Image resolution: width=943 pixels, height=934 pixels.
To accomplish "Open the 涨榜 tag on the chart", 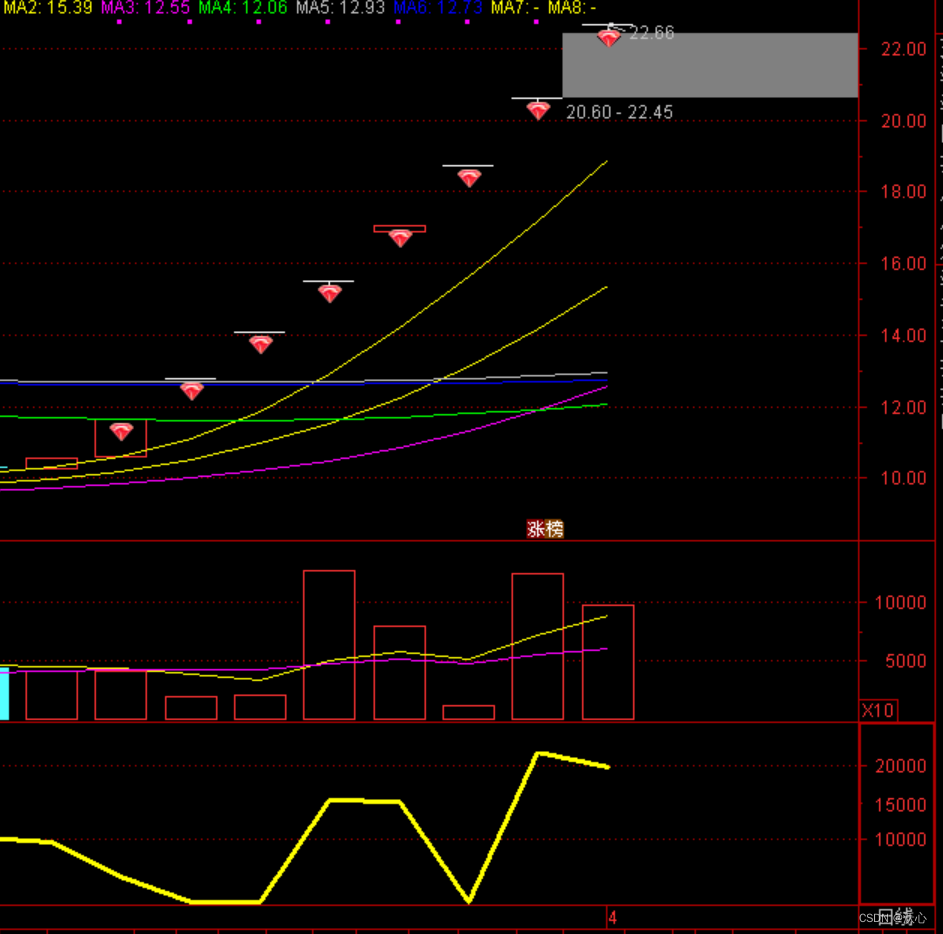I will click(545, 529).
